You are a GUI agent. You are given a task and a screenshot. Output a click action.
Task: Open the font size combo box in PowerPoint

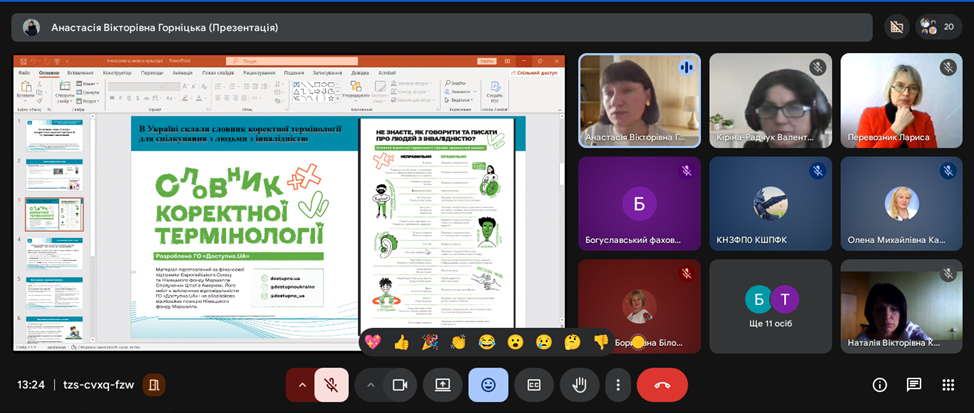point(172,87)
